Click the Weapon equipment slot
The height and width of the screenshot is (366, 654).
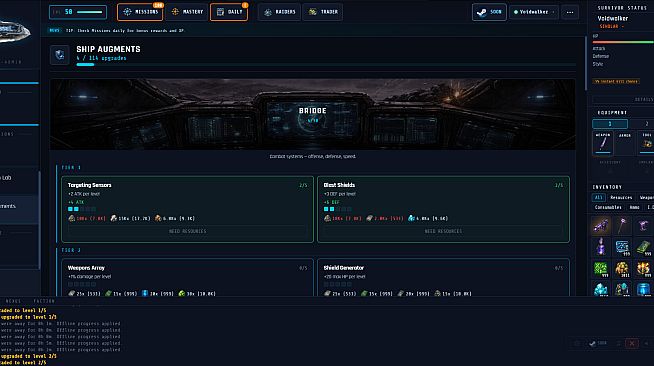[x=603, y=143]
